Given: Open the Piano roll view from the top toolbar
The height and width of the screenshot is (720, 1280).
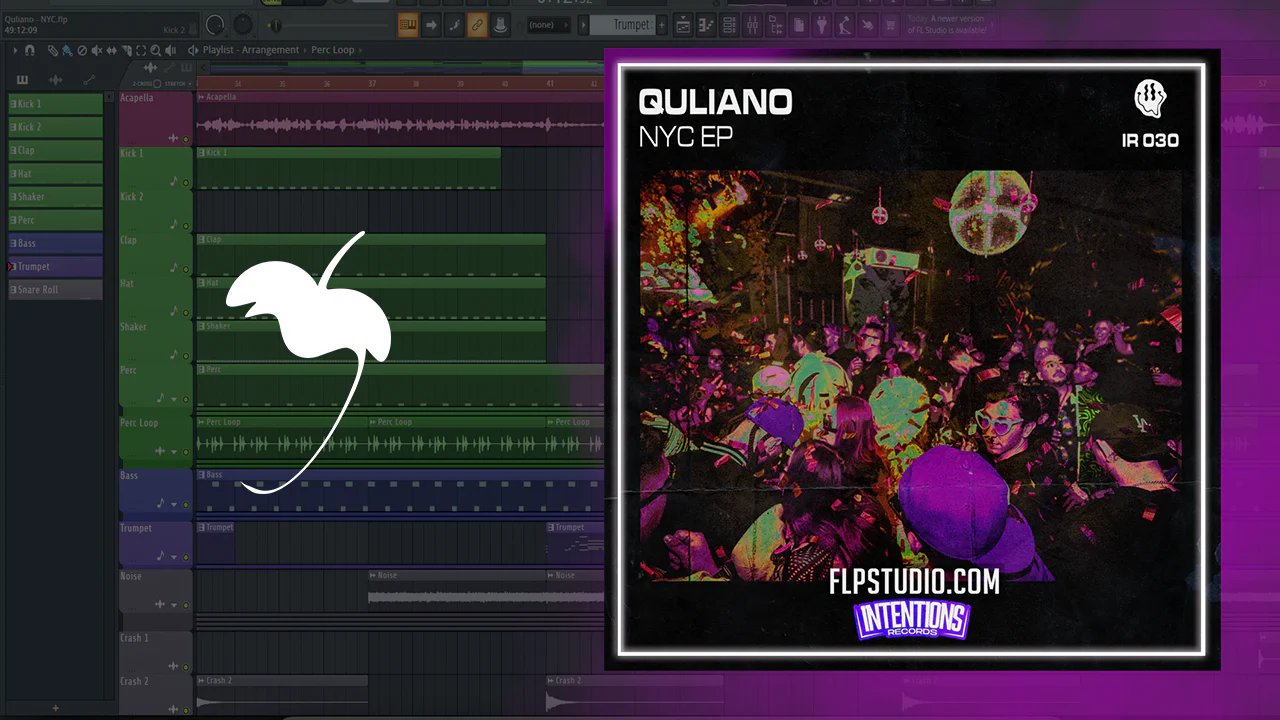Looking at the screenshot, I should point(706,25).
